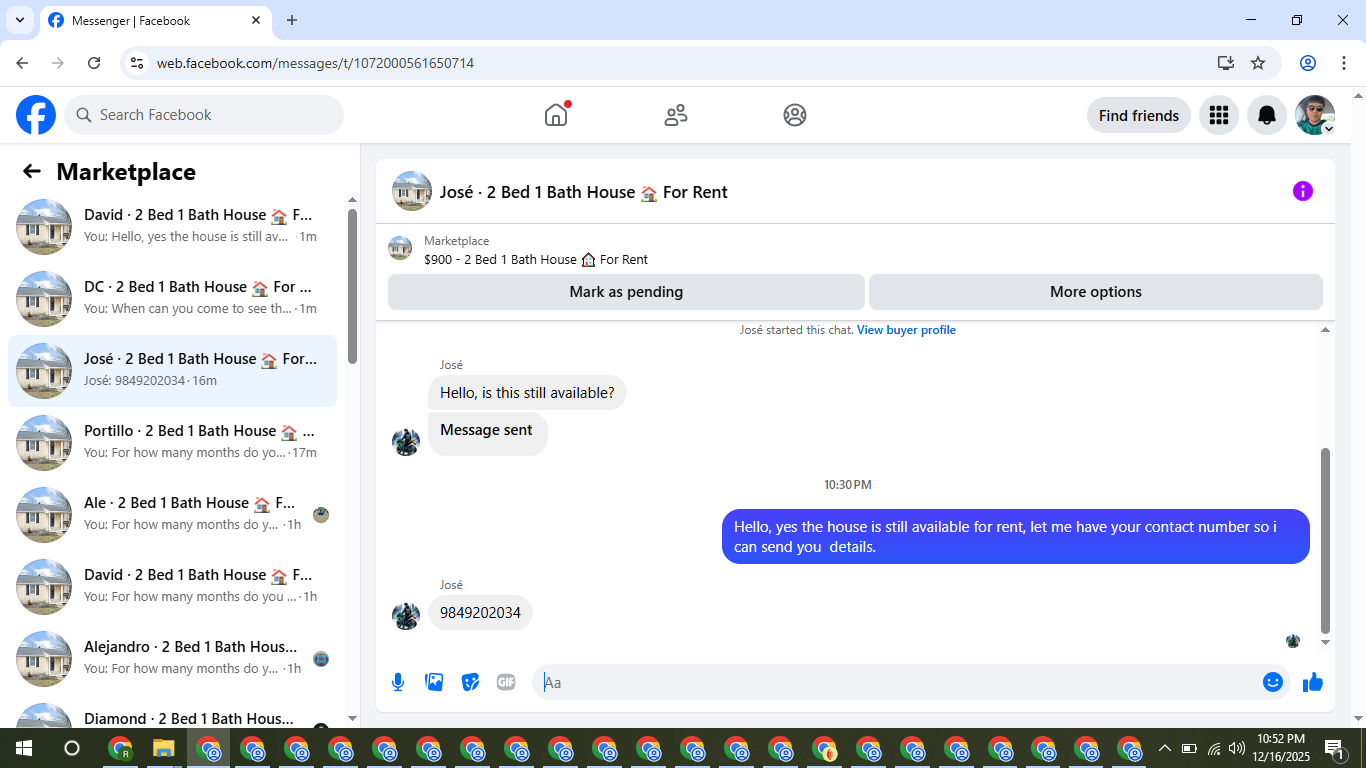Click the Wi-Fi network tray icon
The width and height of the screenshot is (1366, 768).
pos(1213,748)
